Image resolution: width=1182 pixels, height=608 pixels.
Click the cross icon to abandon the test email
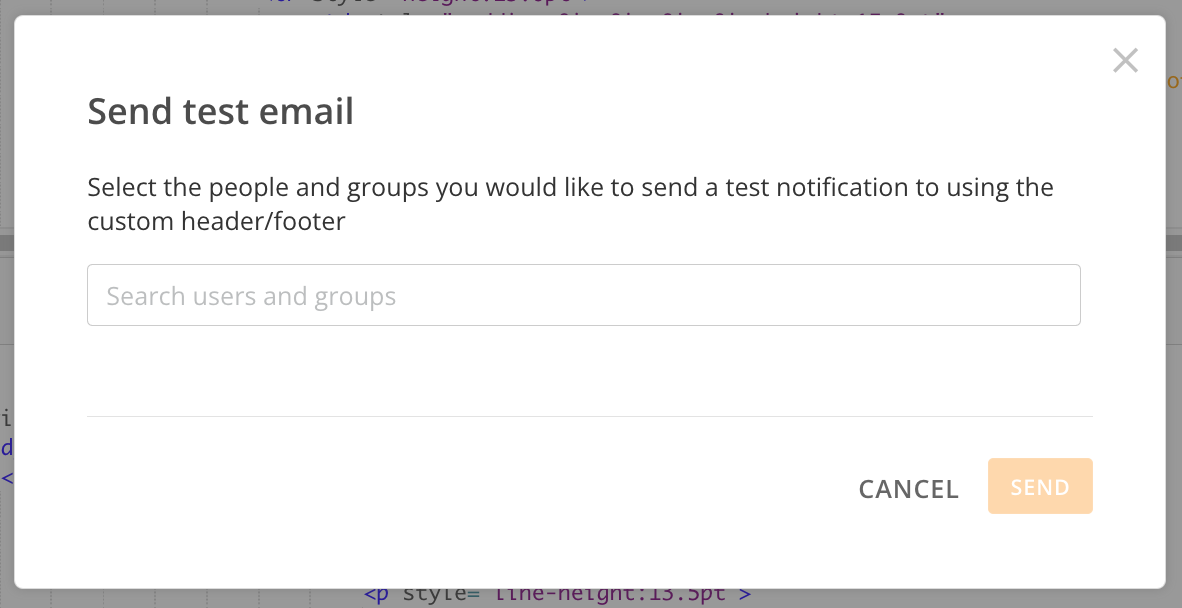click(x=1125, y=60)
